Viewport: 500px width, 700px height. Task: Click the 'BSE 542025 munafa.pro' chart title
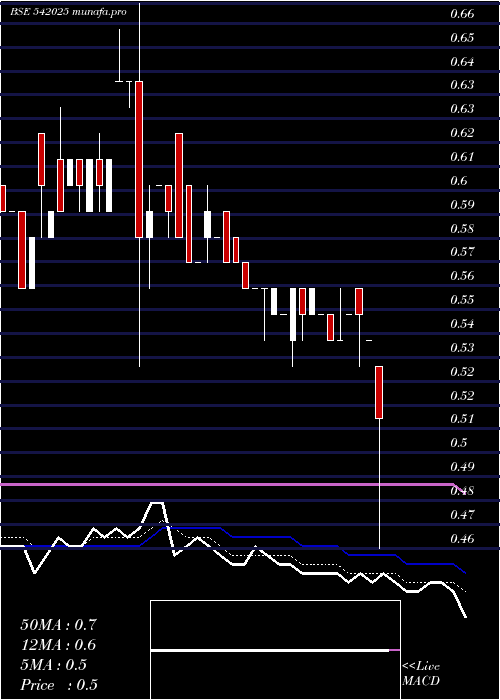(68, 12)
